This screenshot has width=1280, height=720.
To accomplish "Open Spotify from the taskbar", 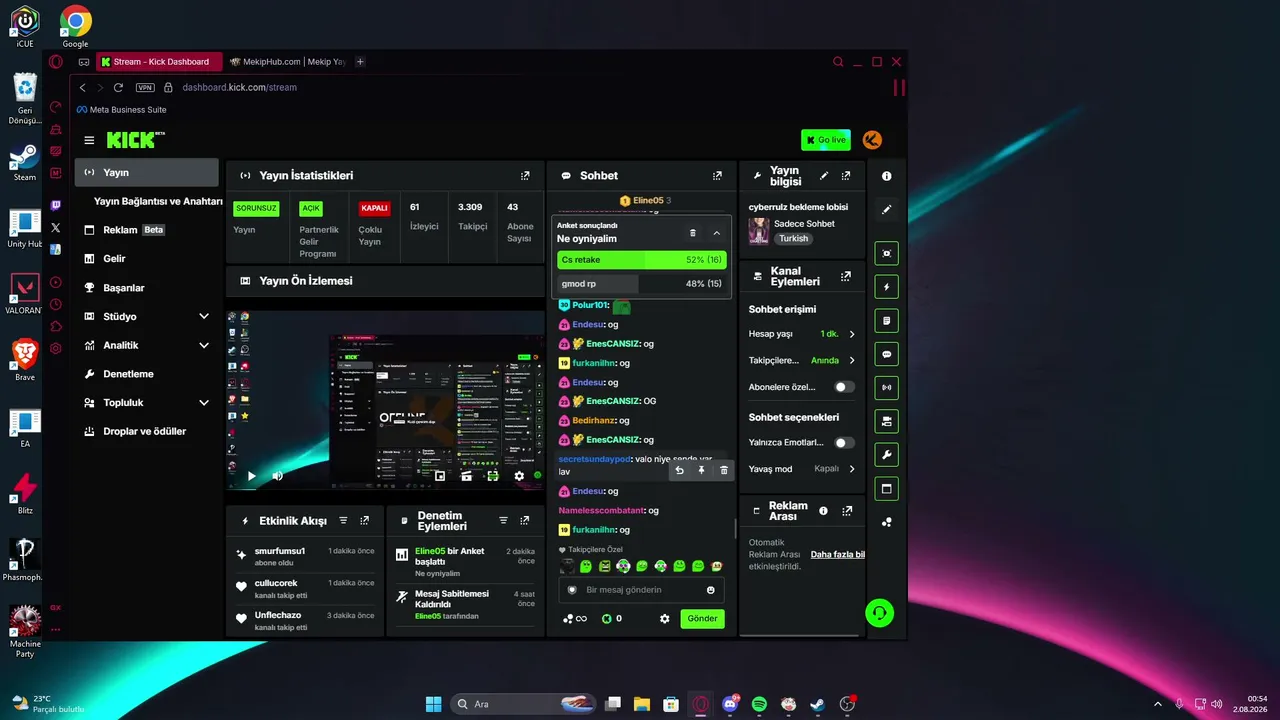I will click(759, 704).
